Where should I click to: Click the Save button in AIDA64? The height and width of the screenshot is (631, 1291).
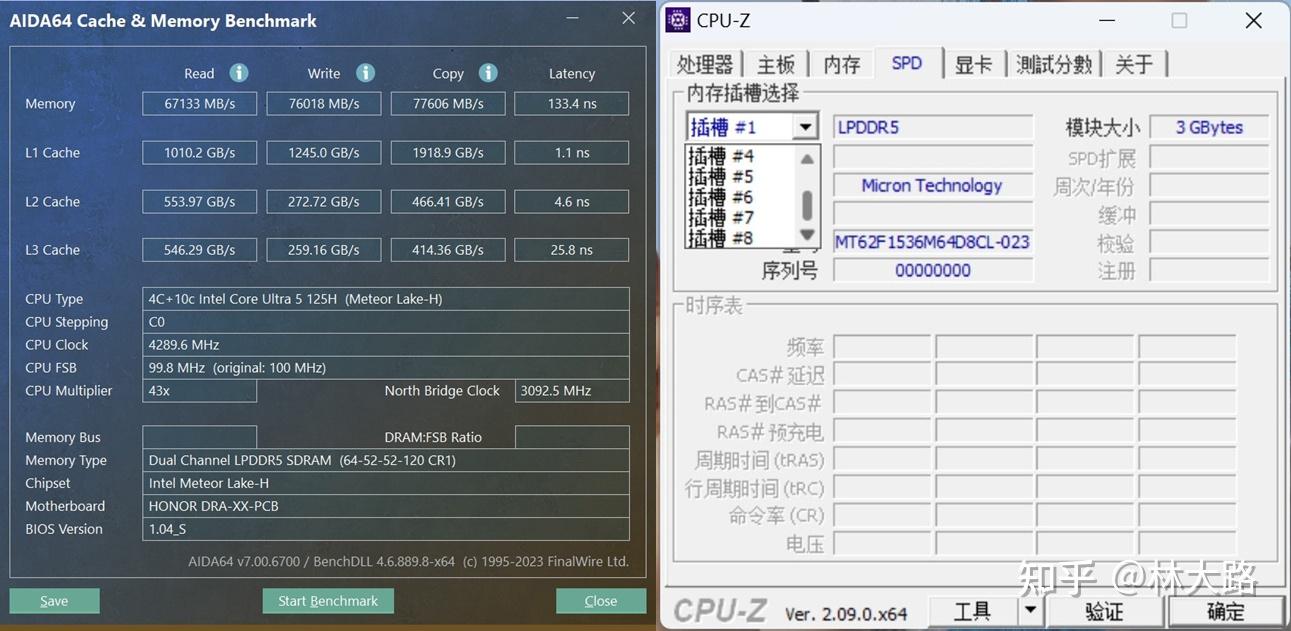coord(54,601)
